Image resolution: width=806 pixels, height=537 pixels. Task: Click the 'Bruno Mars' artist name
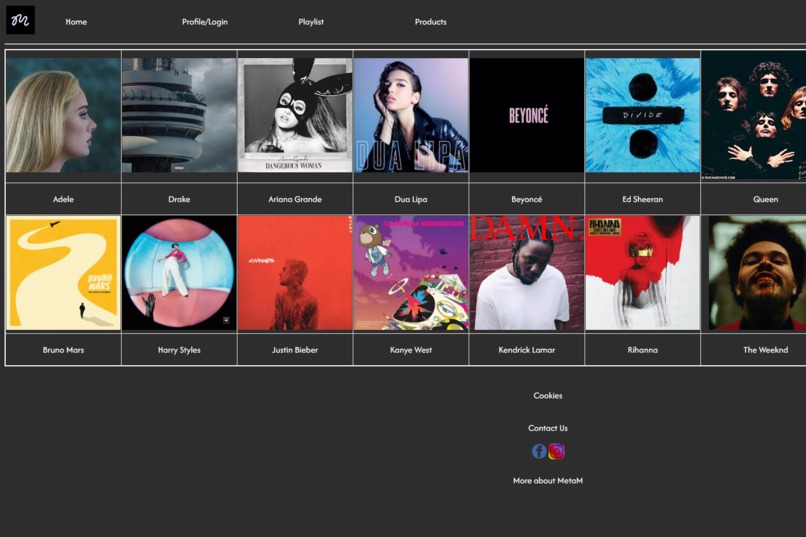[63, 350]
